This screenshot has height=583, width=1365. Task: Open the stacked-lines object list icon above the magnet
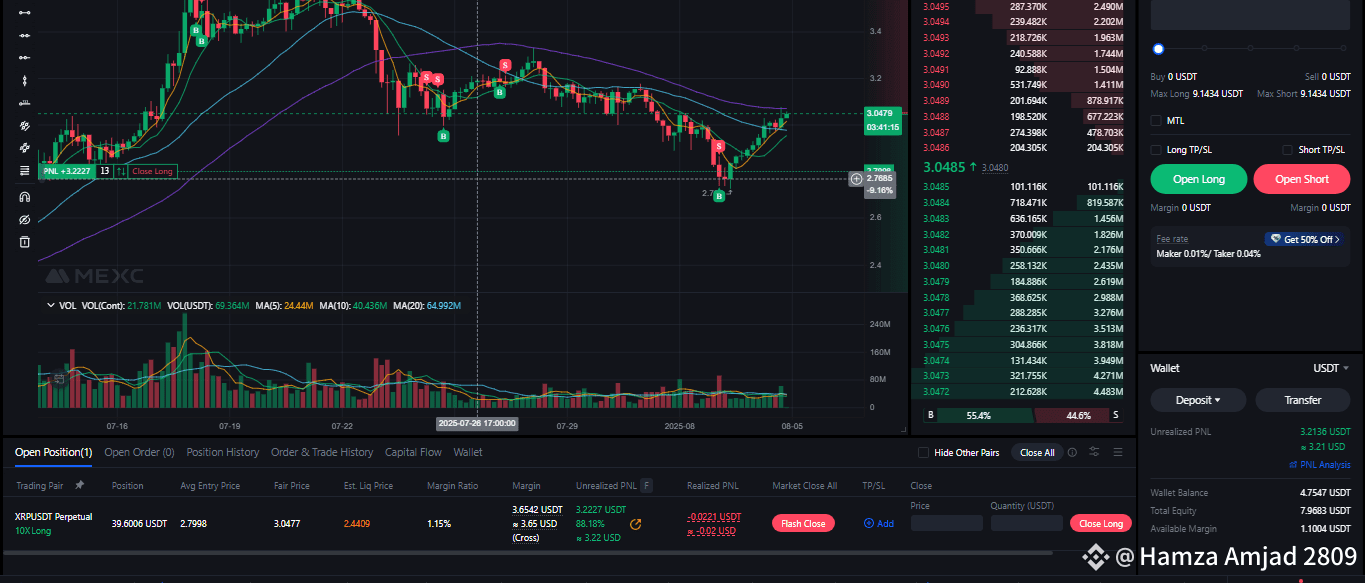pos(25,171)
